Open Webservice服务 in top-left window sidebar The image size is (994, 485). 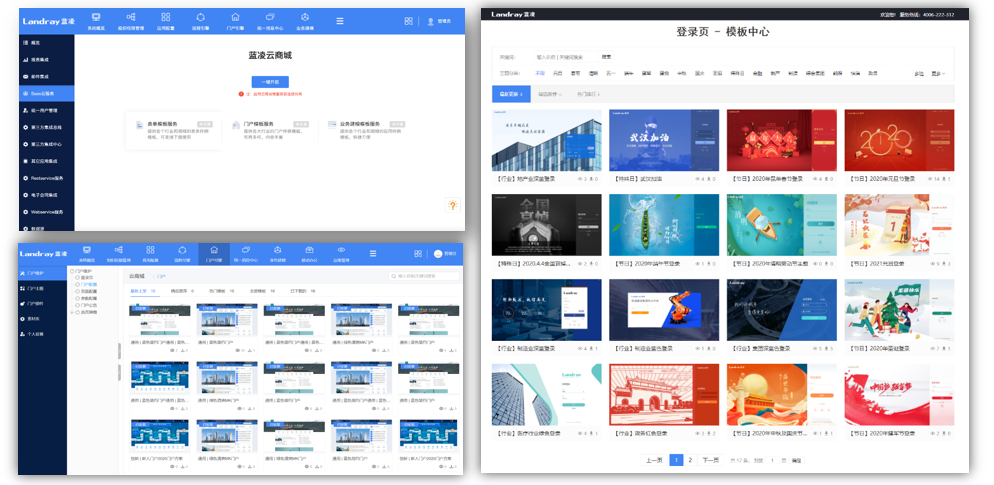click(x=46, y=212)
